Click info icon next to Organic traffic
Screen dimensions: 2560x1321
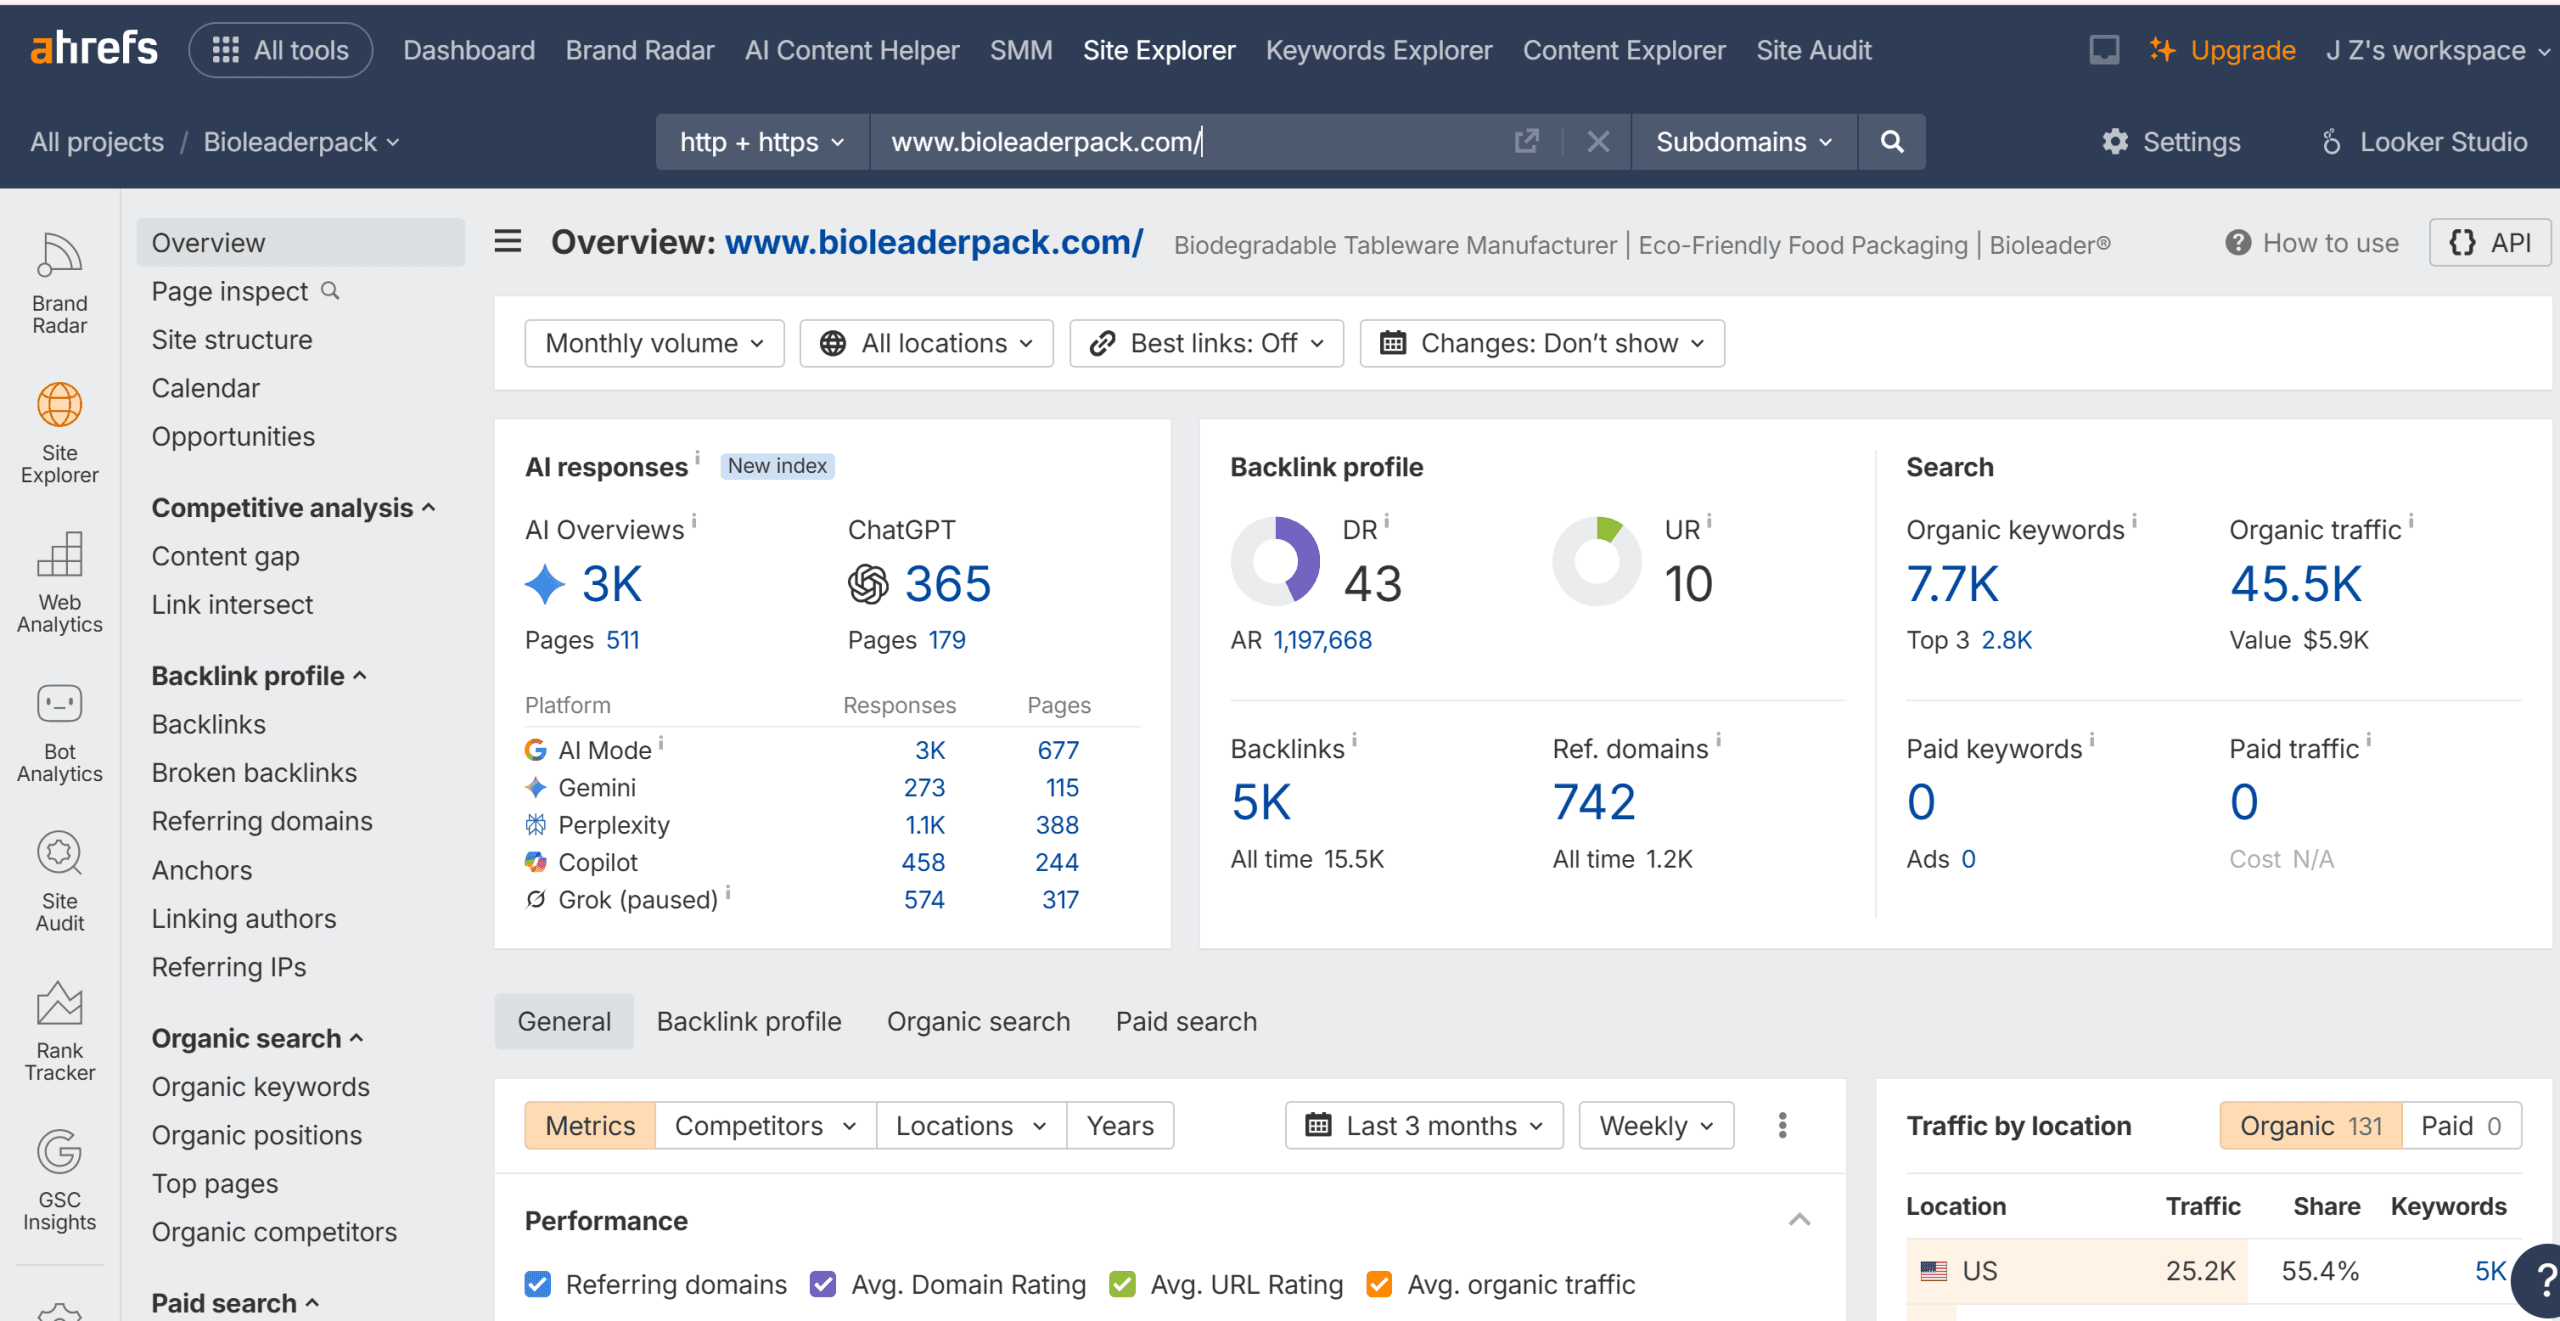tap(2411, 520)
